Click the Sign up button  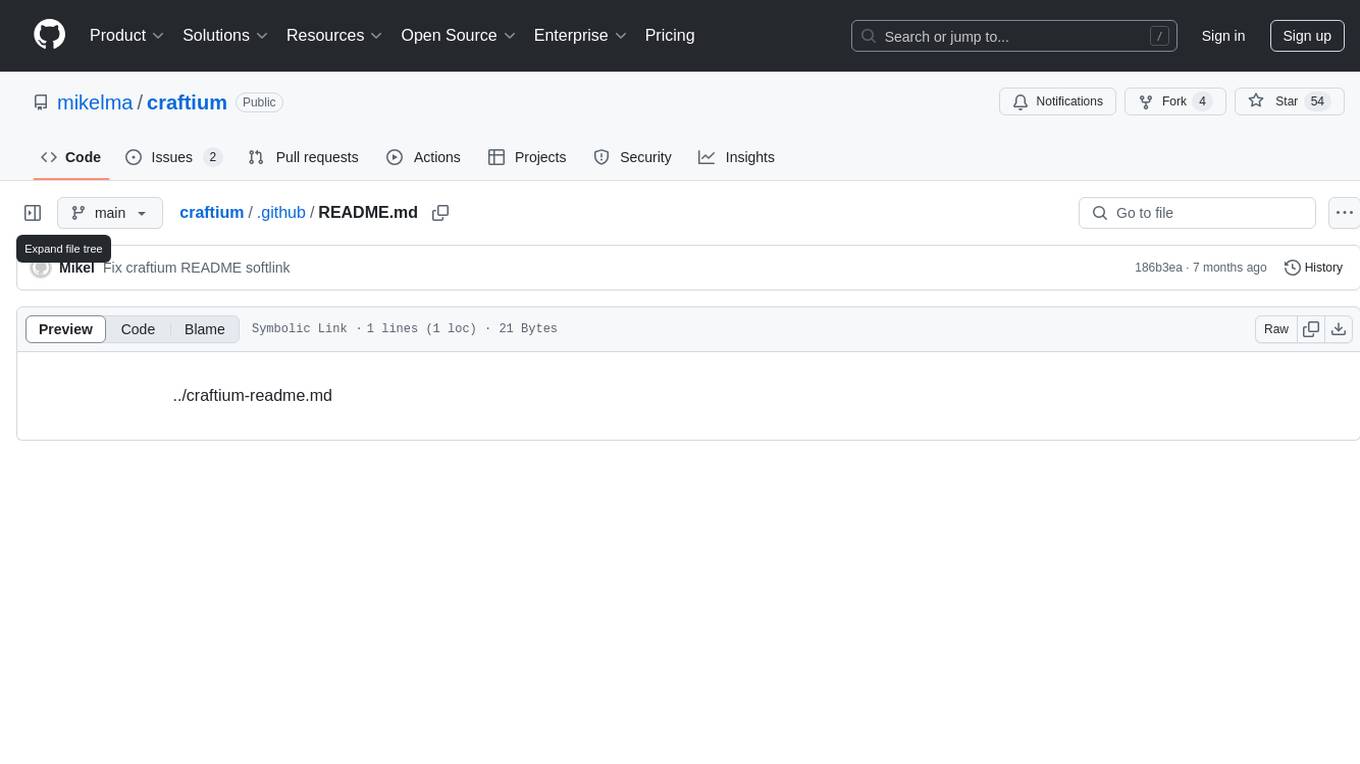point(1306,36)
